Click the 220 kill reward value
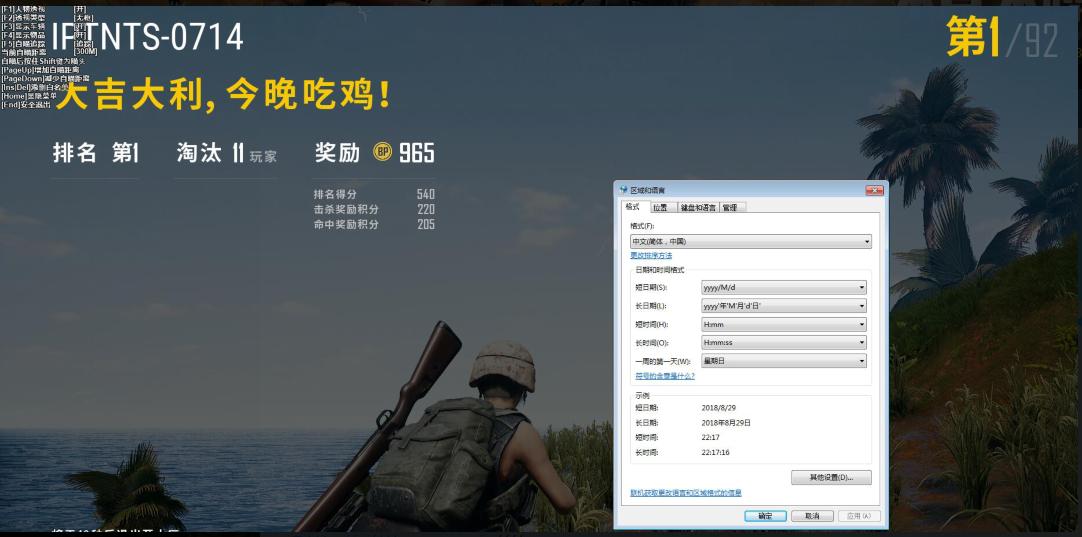Image resolution: width=1082 pixels, height=537 pixels. coord(426,209)
